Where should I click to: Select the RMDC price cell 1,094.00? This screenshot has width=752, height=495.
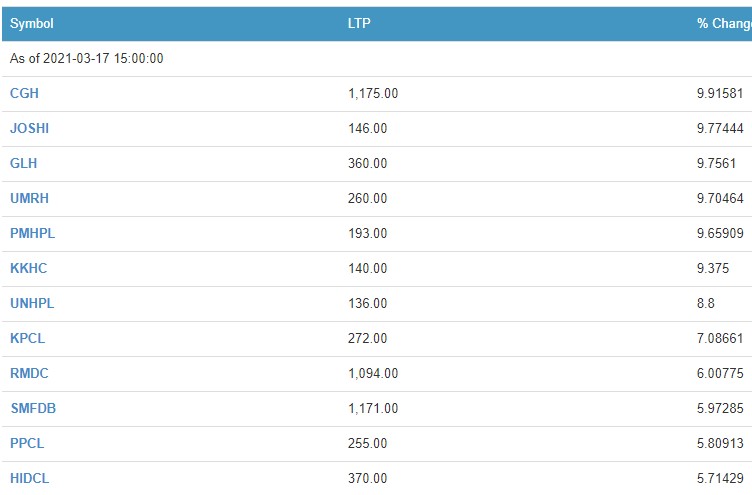point(373,373)
